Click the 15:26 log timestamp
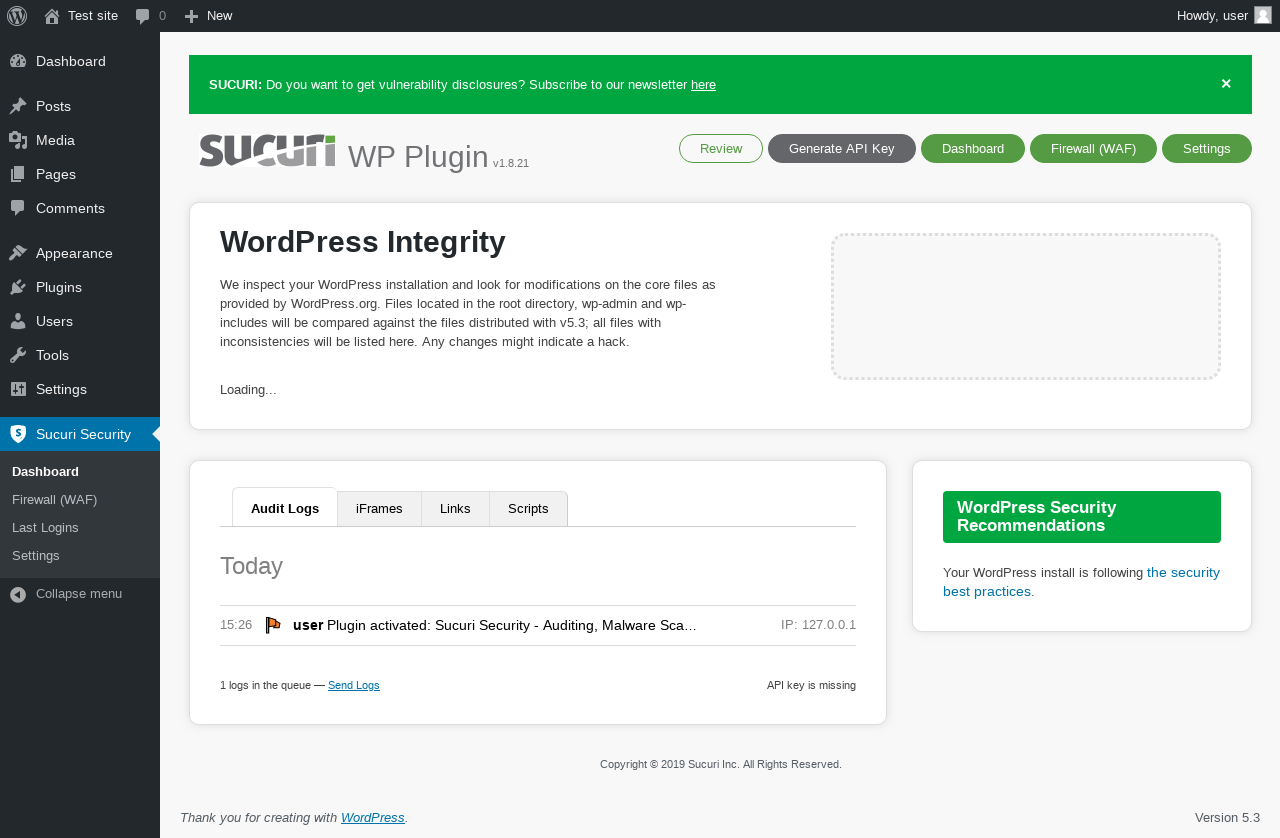 coord(236,625)
